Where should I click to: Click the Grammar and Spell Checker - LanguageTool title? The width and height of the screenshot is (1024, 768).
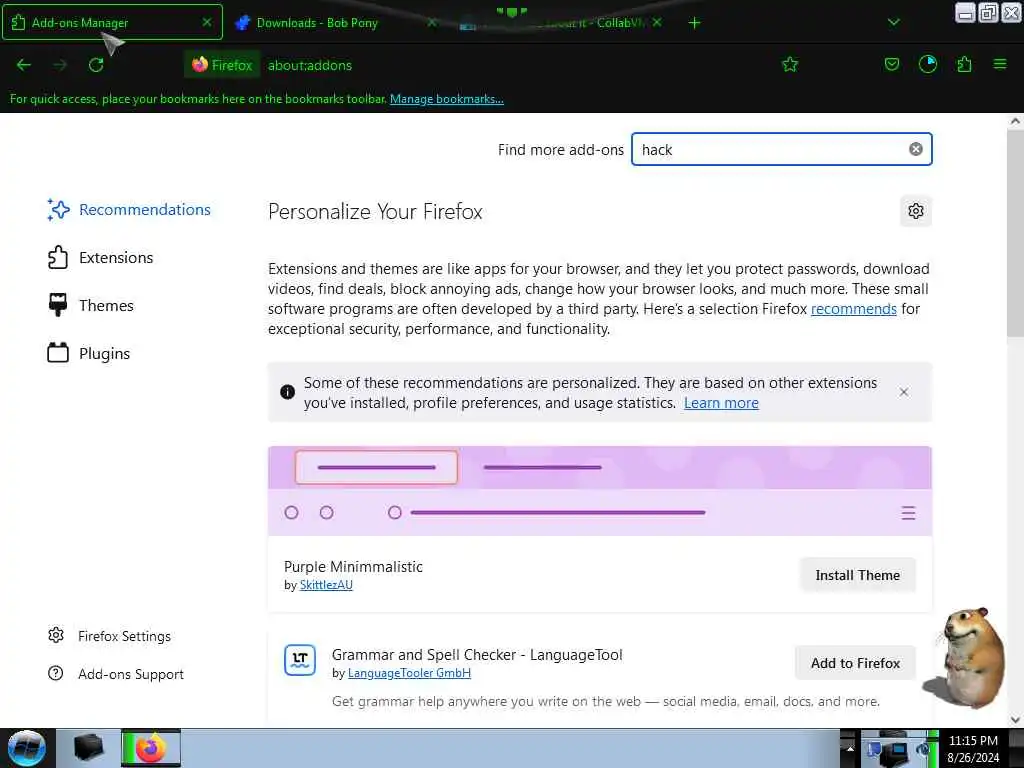477,654
